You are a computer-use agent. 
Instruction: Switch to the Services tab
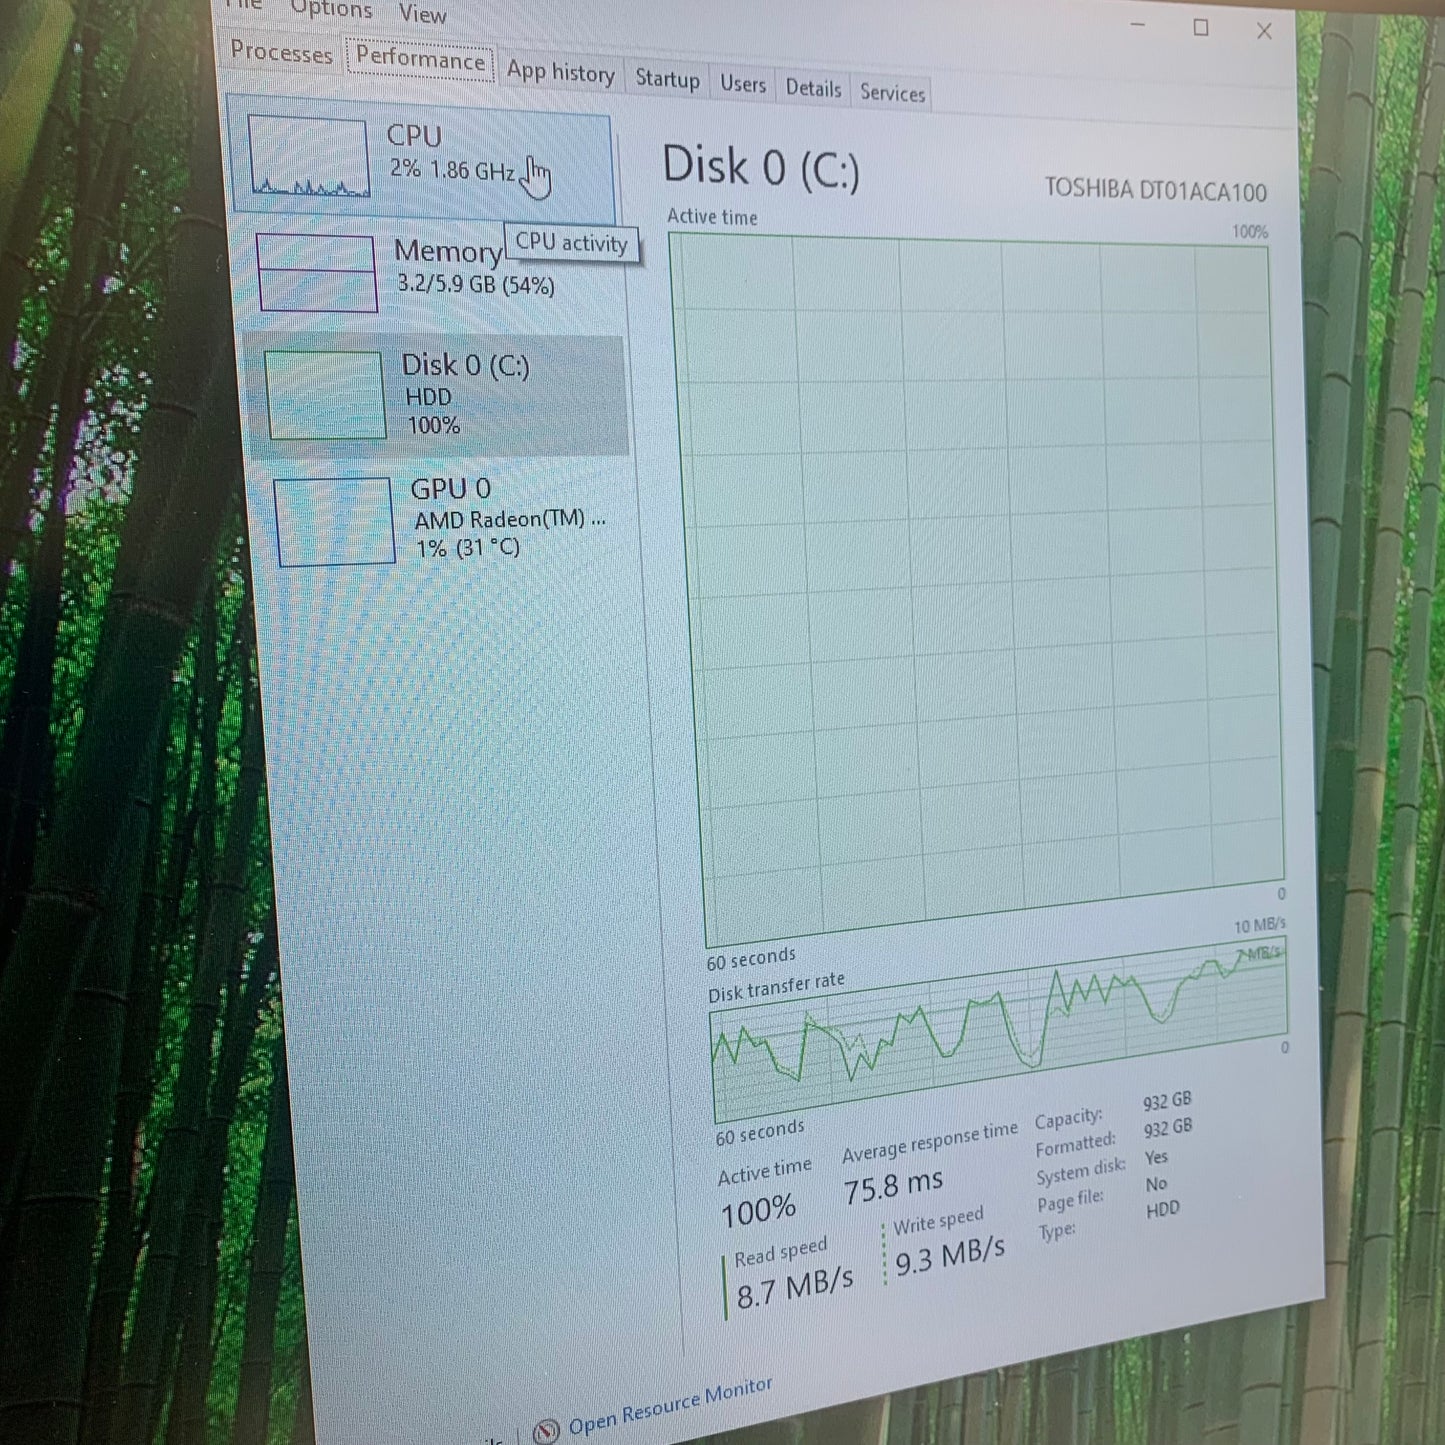(893, 94)
